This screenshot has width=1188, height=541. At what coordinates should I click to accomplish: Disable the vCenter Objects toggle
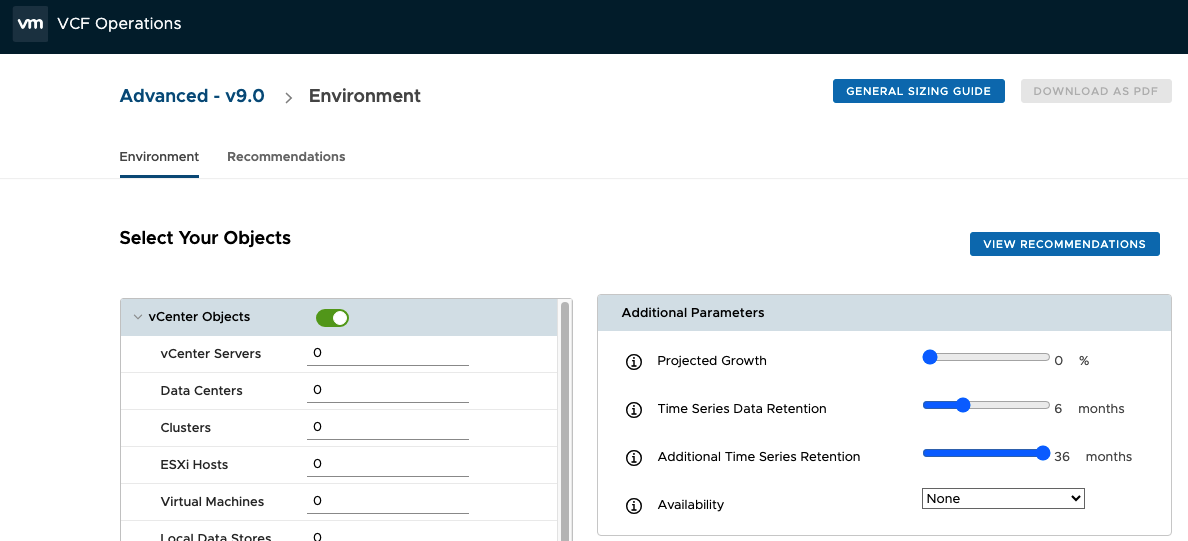pos(332,318)
